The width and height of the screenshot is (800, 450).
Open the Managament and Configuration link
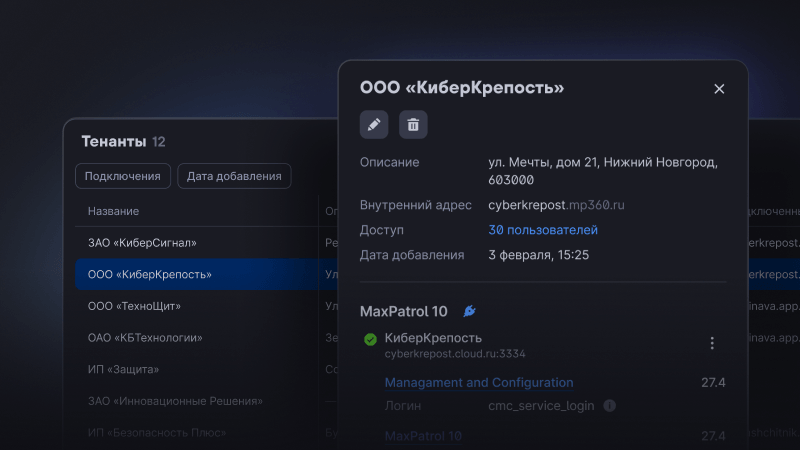point(479,382)
